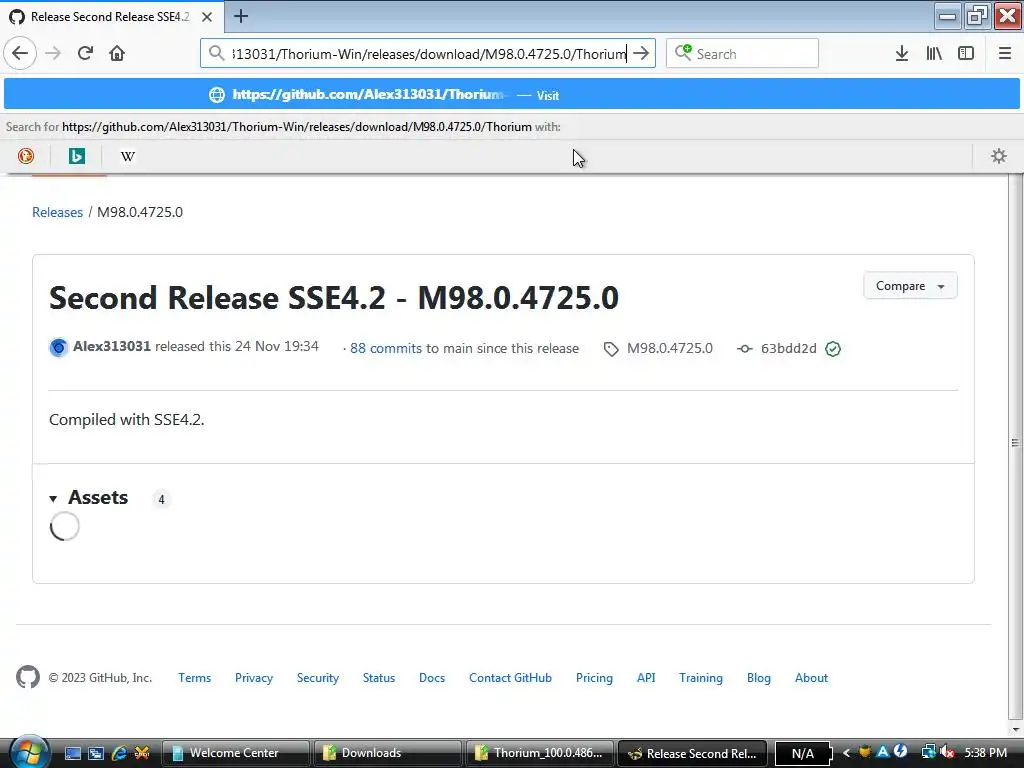Click the 5:38 PM clock

click(985, 753)
